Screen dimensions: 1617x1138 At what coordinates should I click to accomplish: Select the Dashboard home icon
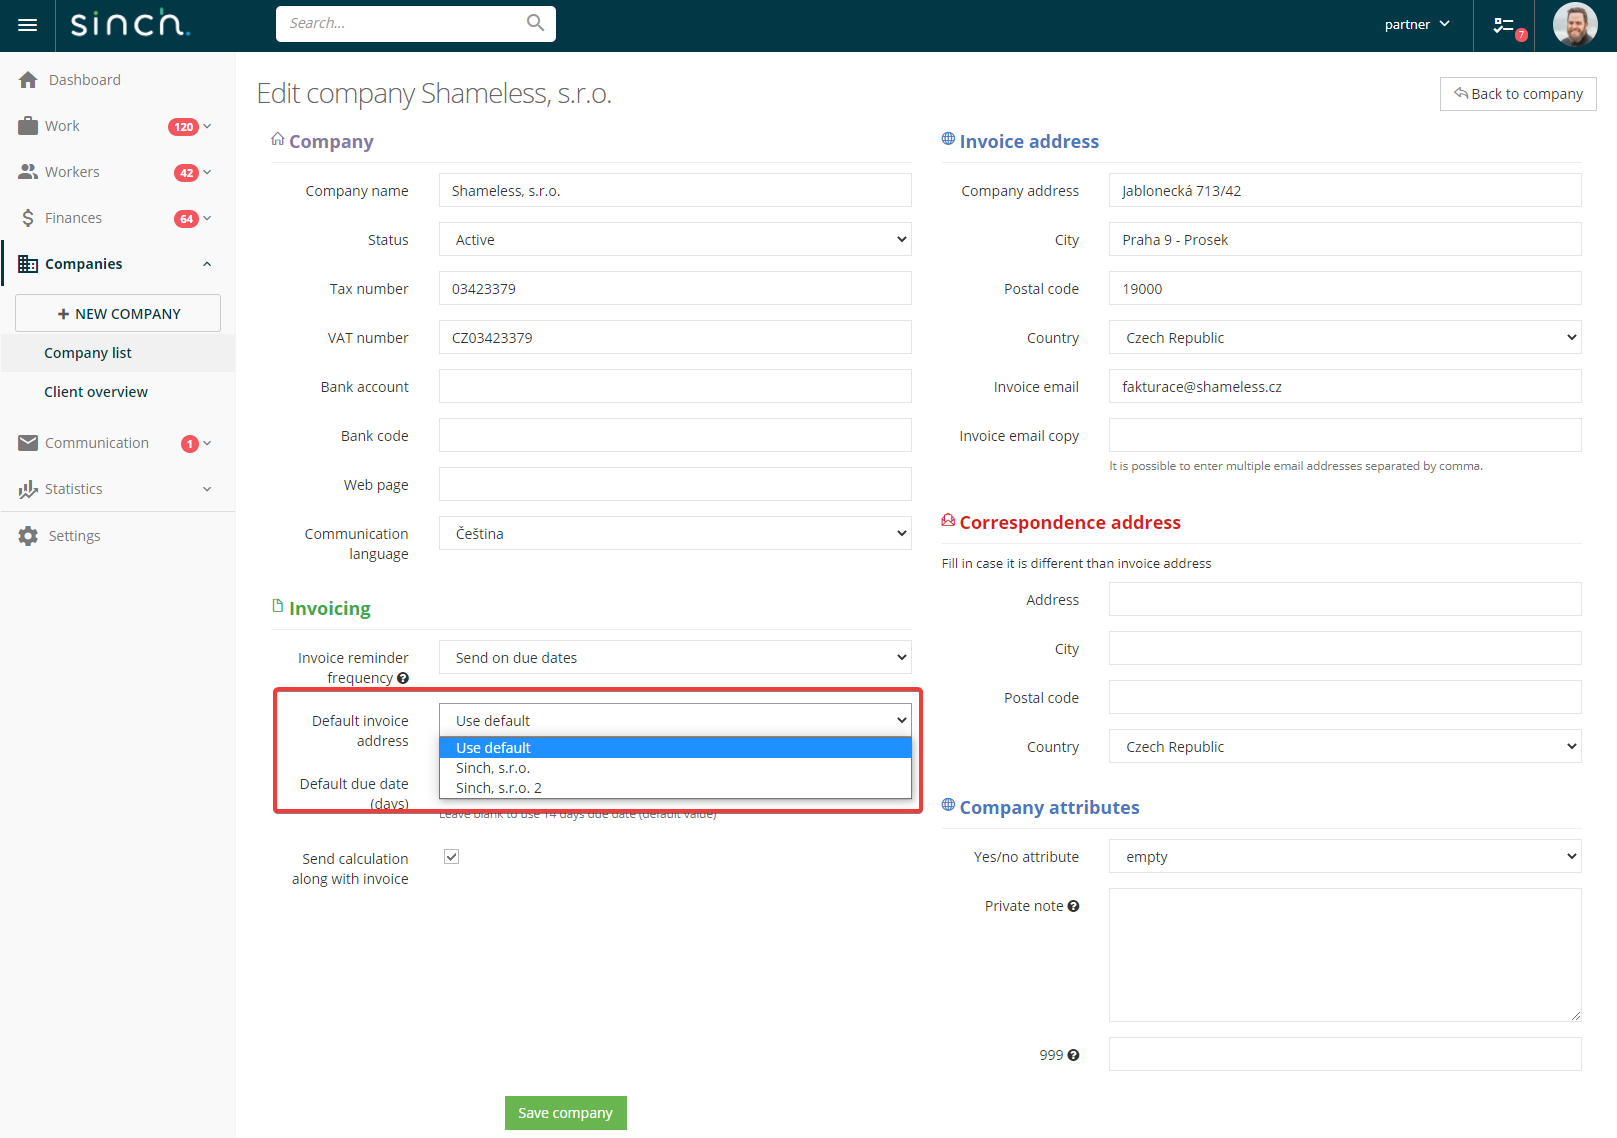pos(28,79)
